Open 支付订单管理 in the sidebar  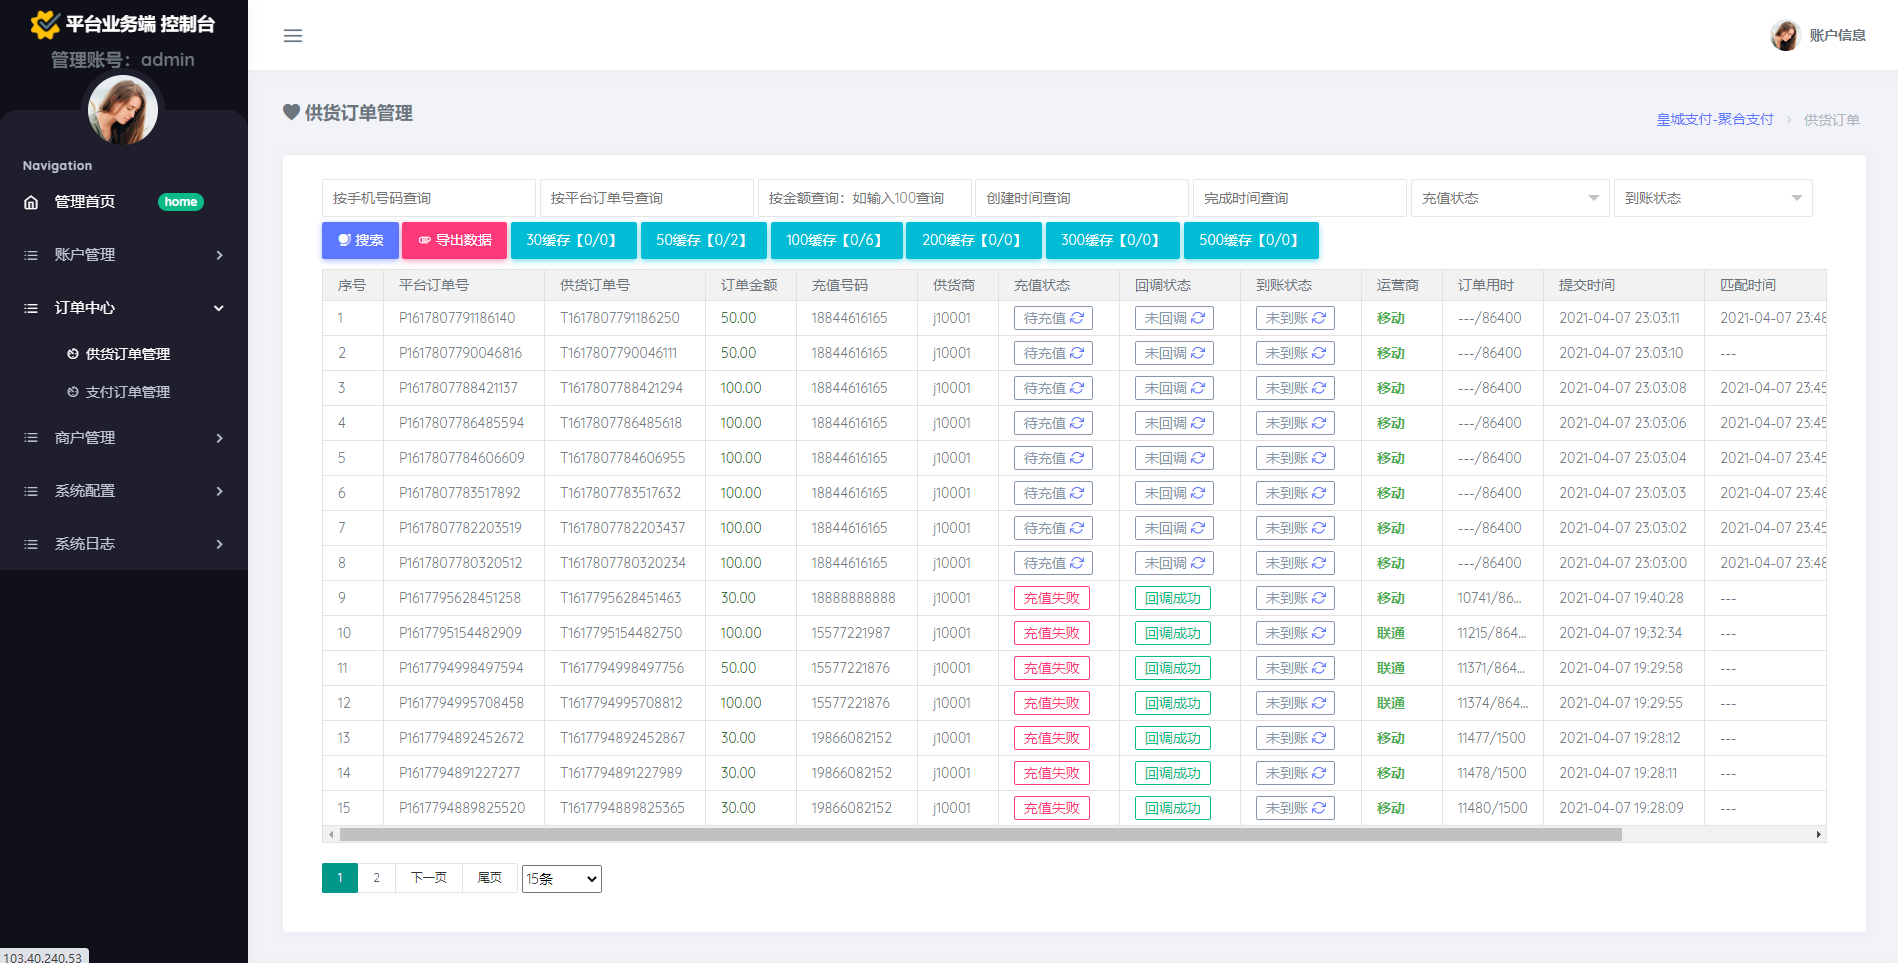[127, 392]
